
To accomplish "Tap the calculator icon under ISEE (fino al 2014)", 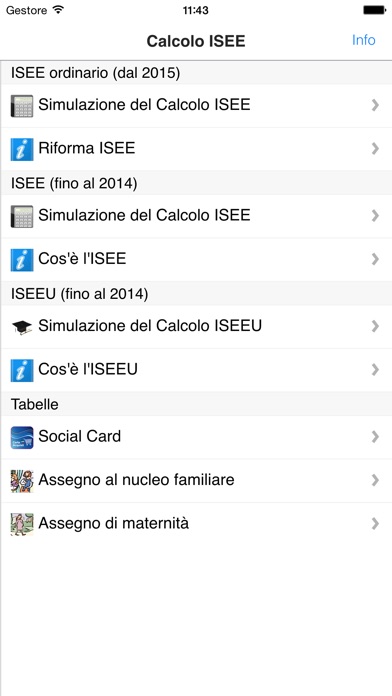I will click(22, 216).
